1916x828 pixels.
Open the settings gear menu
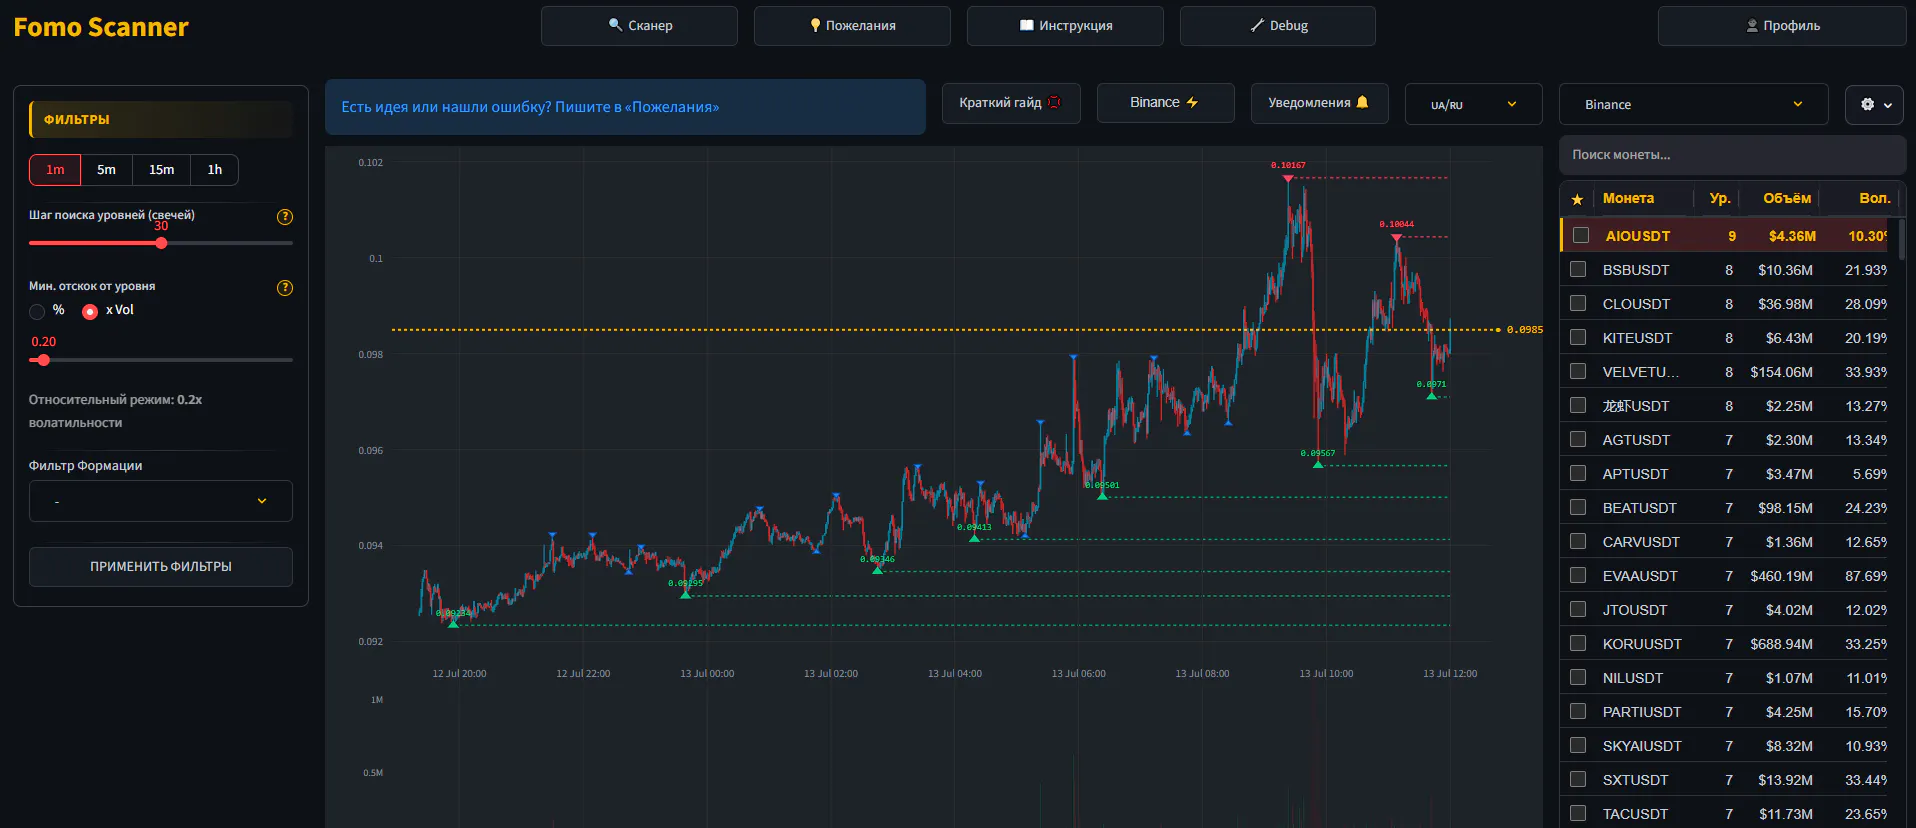1875,104
